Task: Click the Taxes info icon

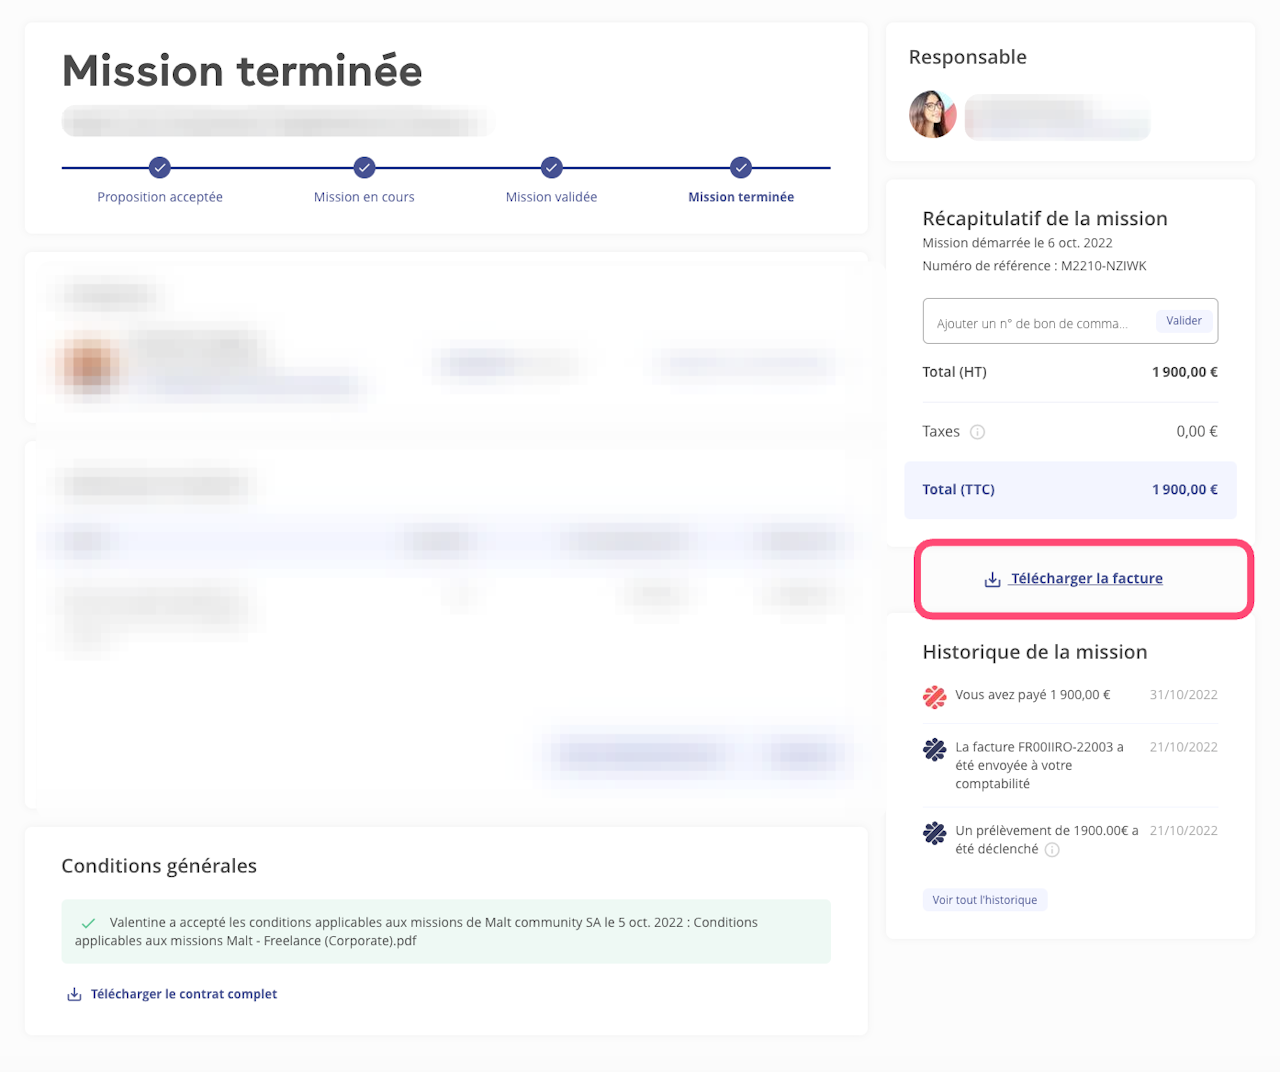Action: [x=978, y=432]
